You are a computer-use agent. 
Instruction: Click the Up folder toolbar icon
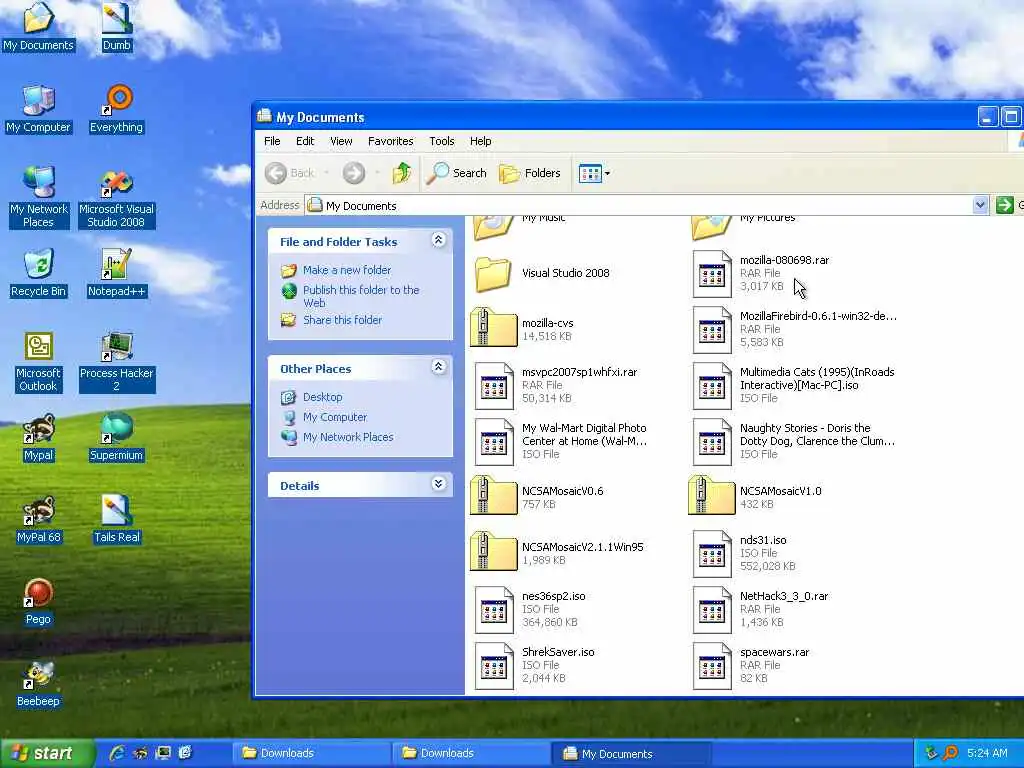coord(402,173)
